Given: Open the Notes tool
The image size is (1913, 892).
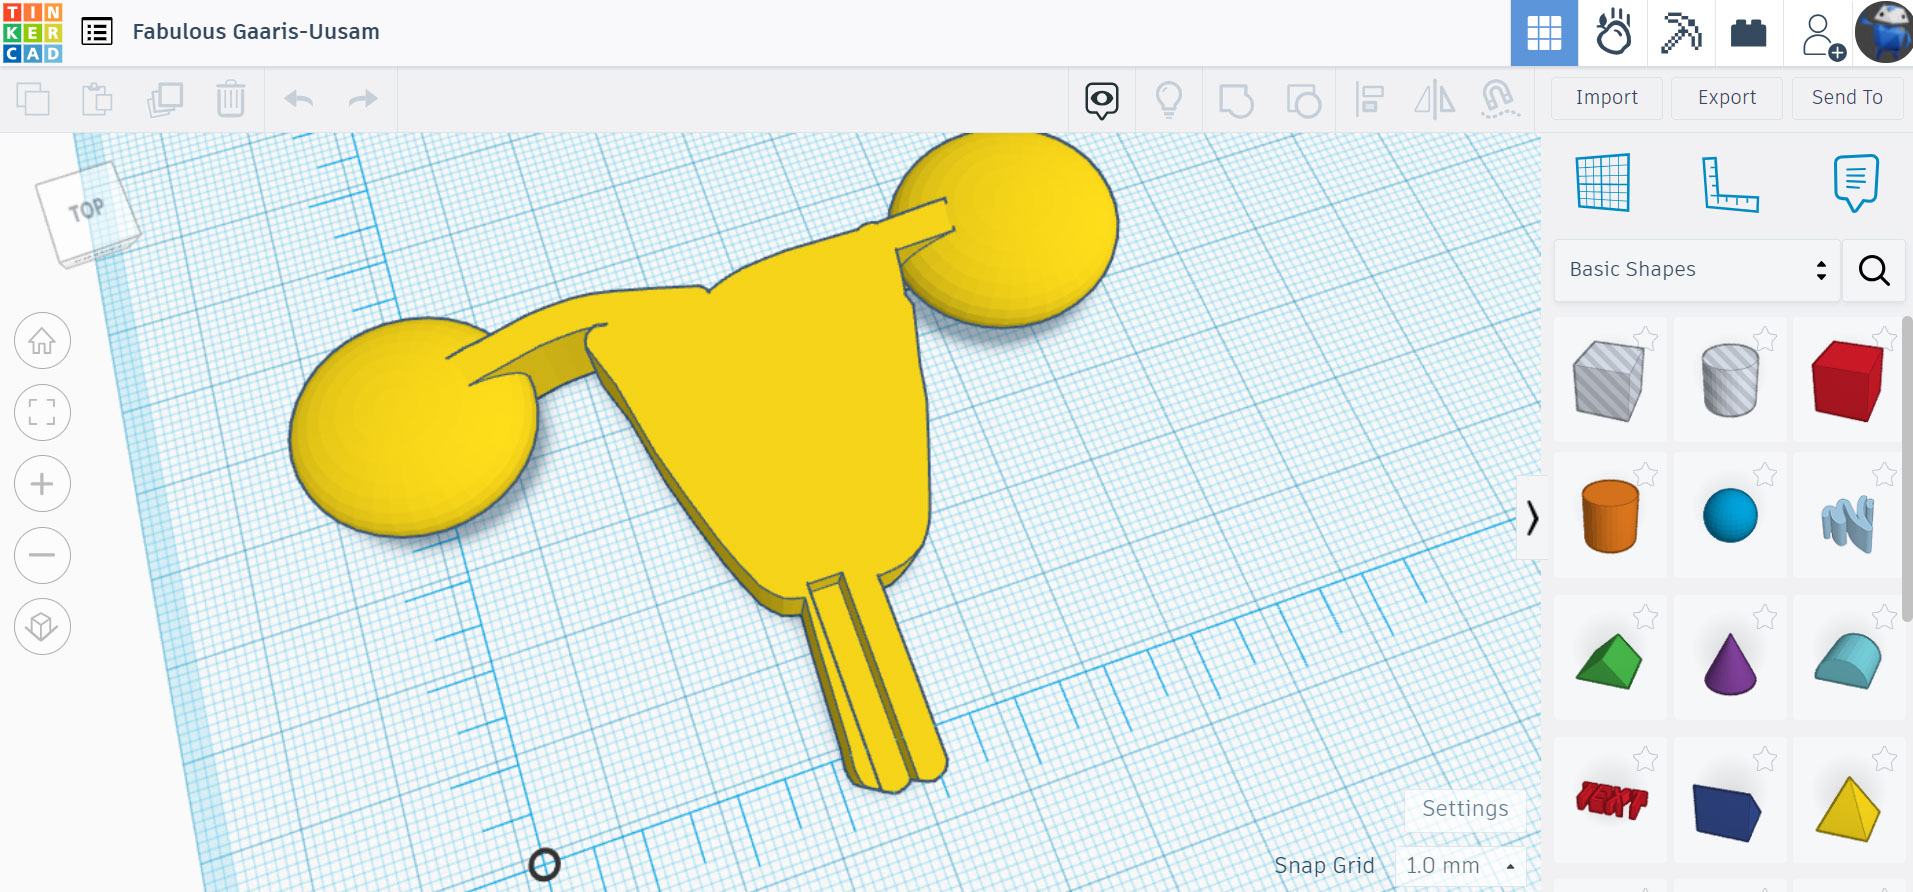Looking at the screenshot, I should [x=1855, y=183].
